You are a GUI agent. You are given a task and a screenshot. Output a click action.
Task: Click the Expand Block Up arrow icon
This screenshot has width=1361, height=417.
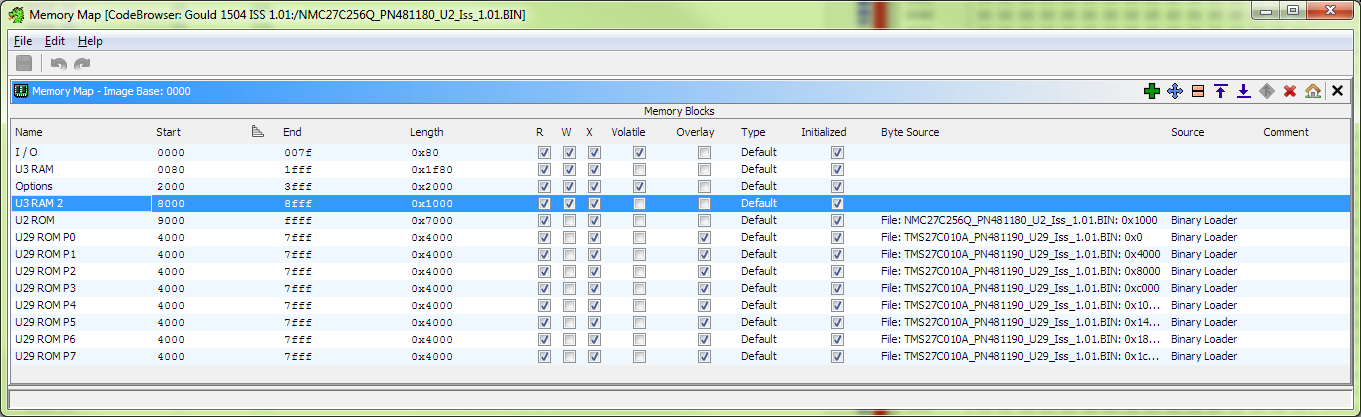coord(1221,91)
